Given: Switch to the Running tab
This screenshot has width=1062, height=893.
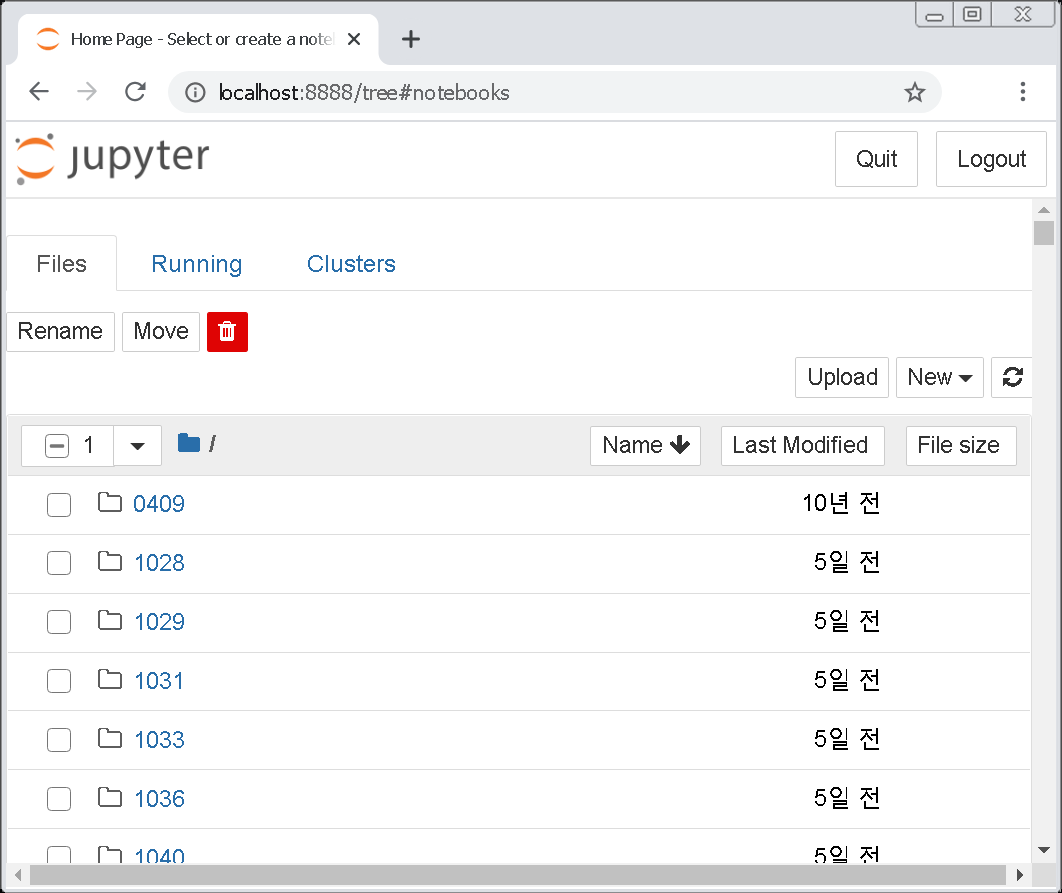Looking at the screenshot, I should [x=196, y=264].
